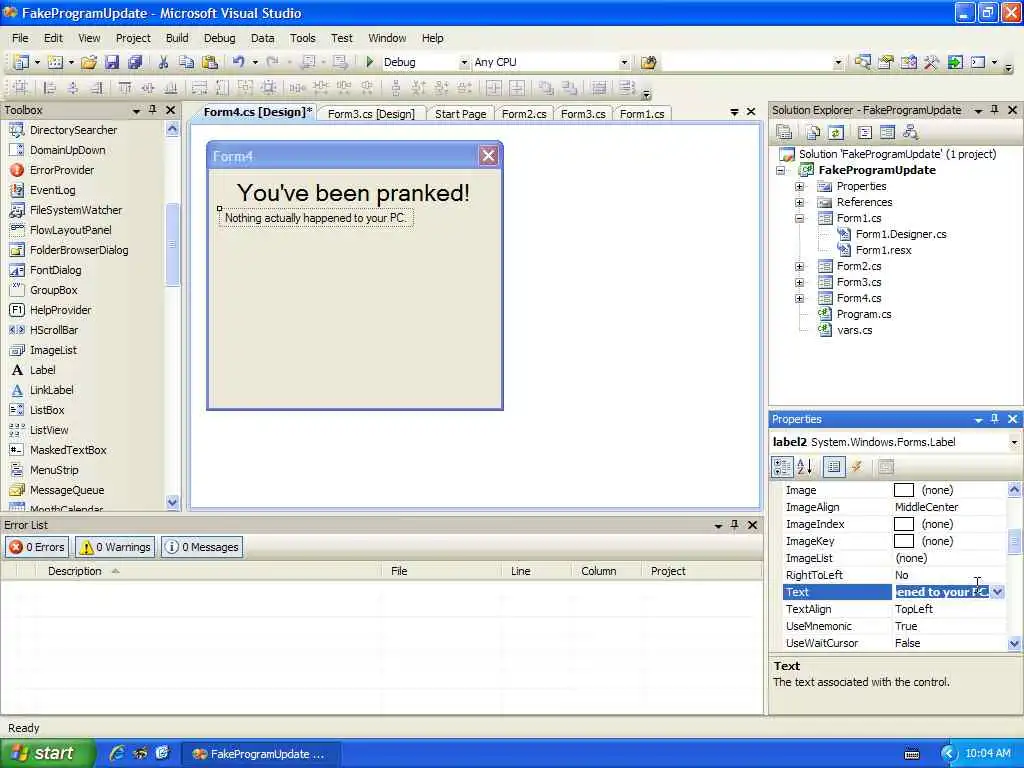Switch to the Start Page tab
Screen dimensions: 1024x768
click(460, 114)
